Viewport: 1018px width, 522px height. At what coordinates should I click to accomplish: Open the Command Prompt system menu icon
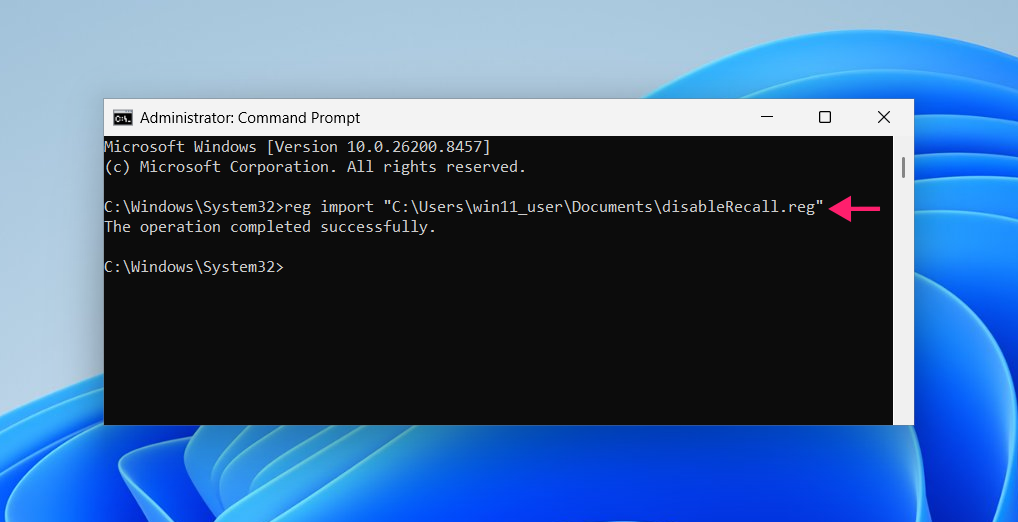(123, 118)
